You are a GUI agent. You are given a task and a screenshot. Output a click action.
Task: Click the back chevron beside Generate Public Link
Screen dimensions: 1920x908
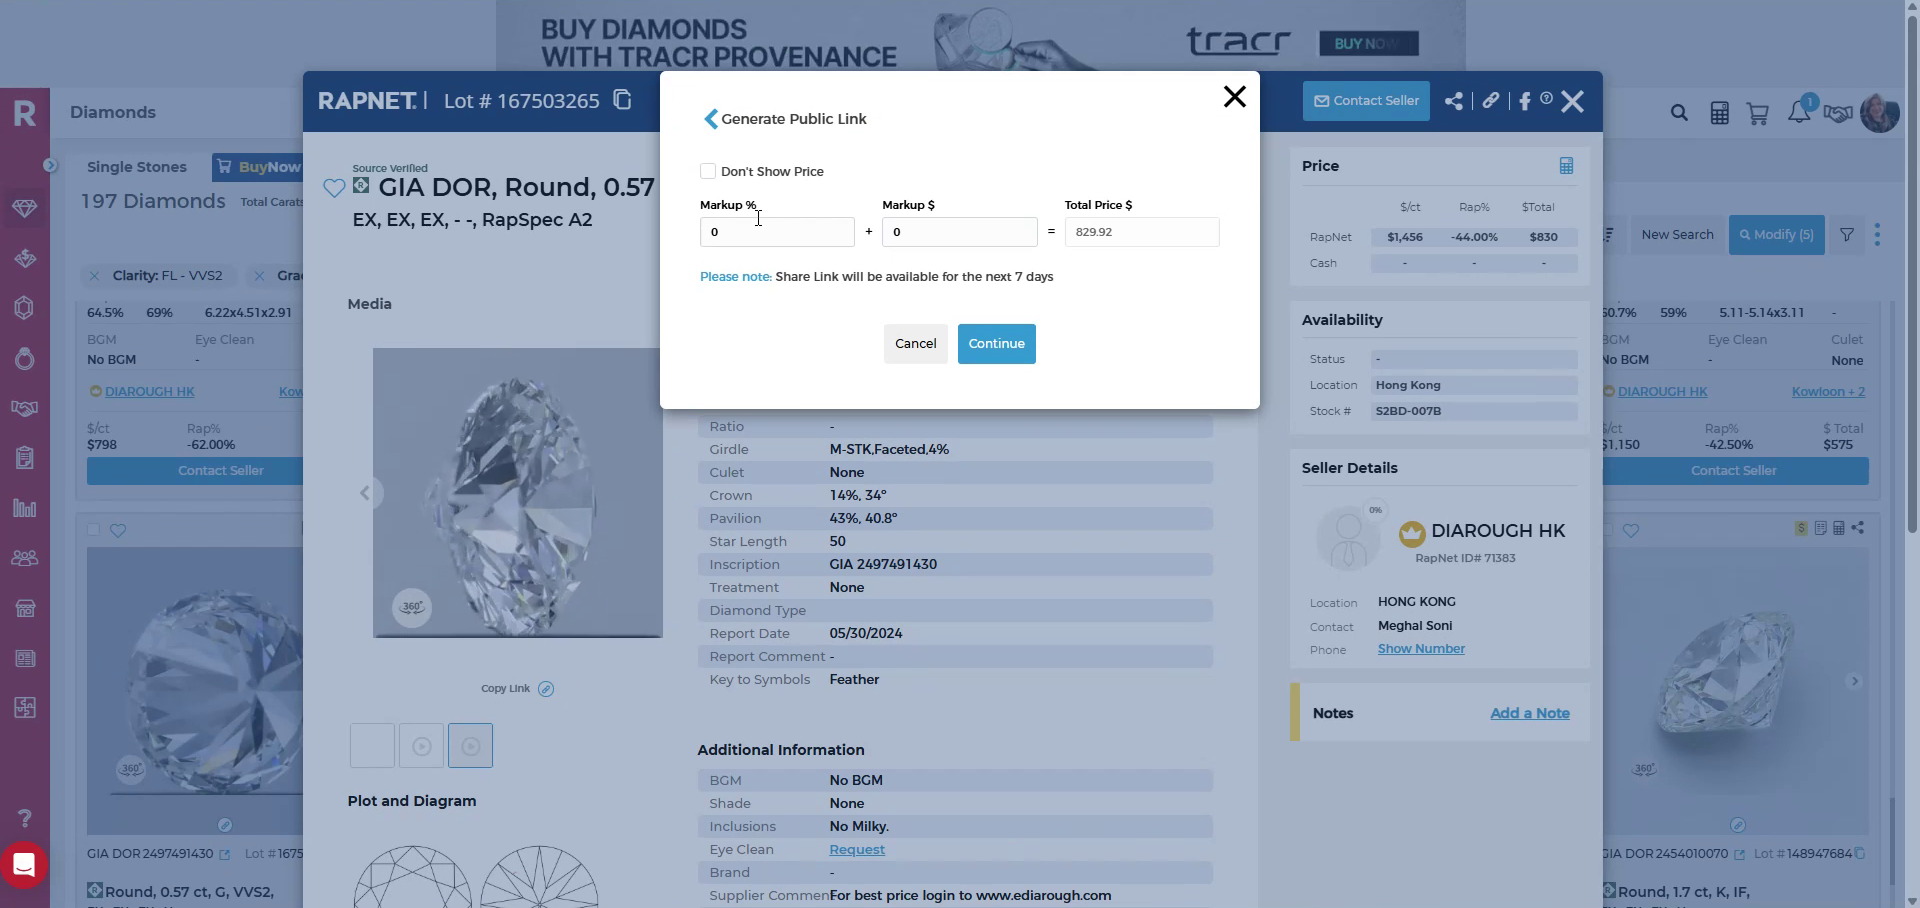[x=711, y=119]
